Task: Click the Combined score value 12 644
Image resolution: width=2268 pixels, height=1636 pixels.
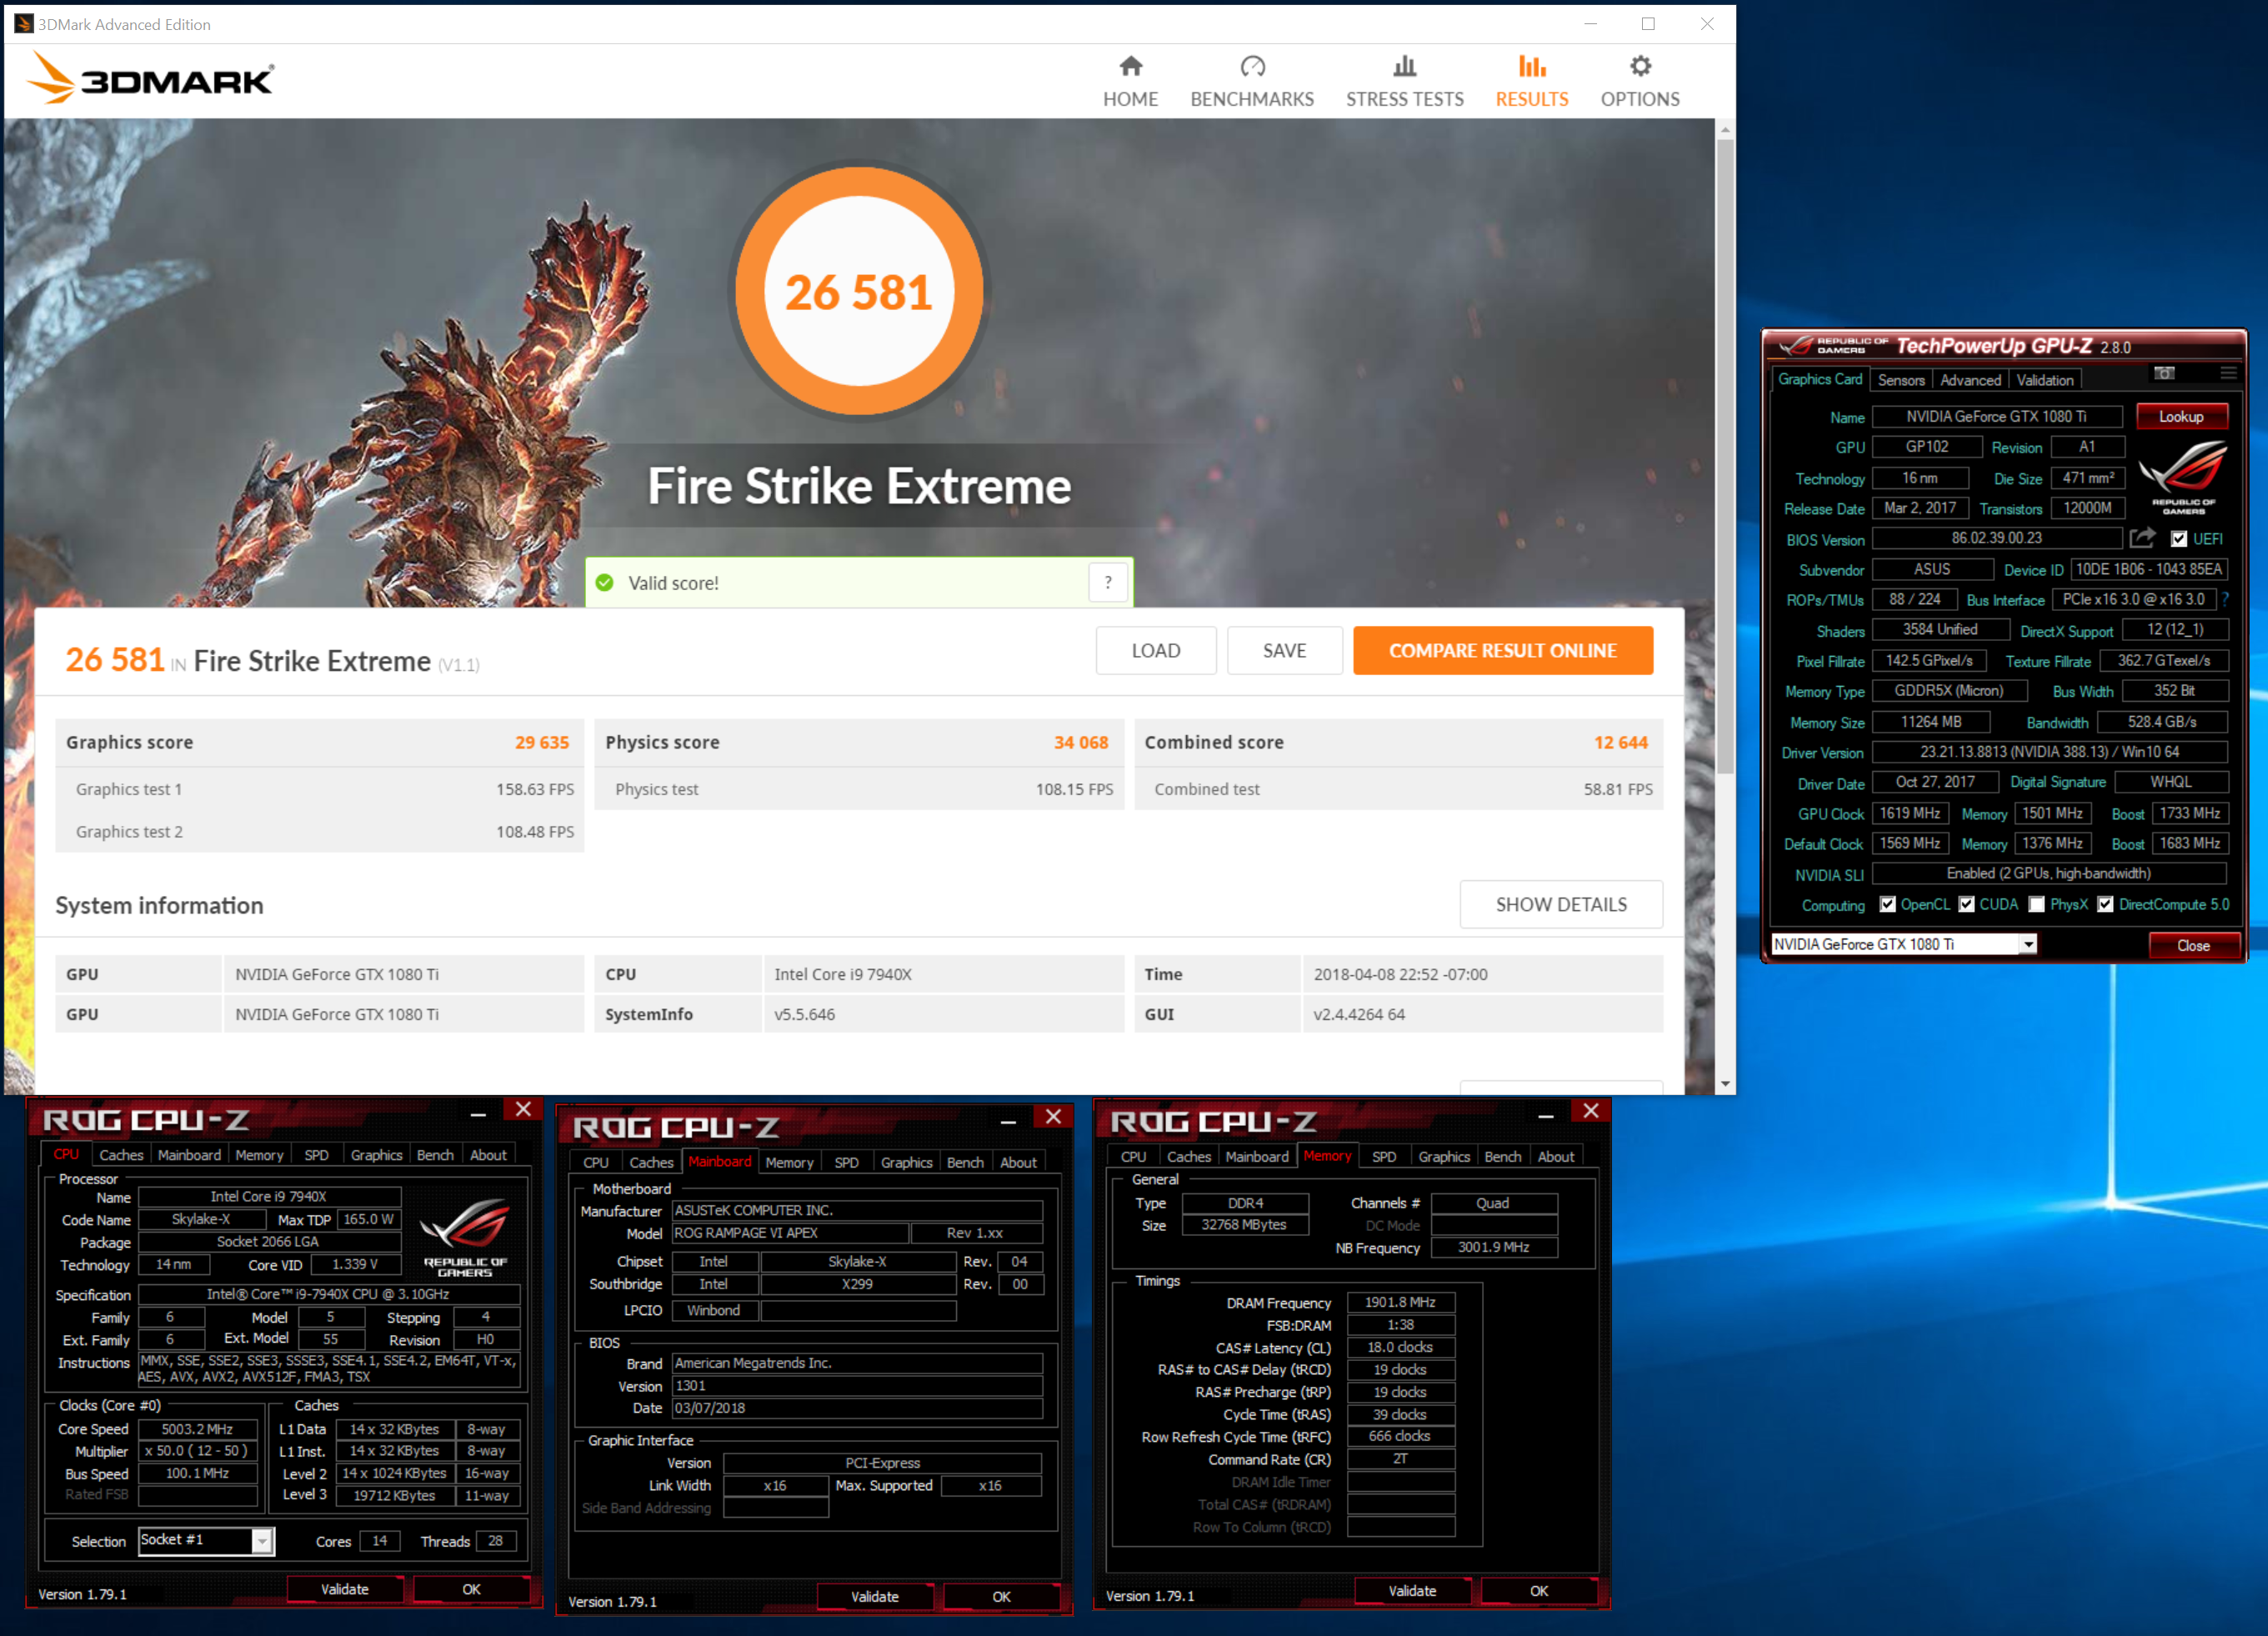Action: pyautogui.click(x=1620, y=742)
